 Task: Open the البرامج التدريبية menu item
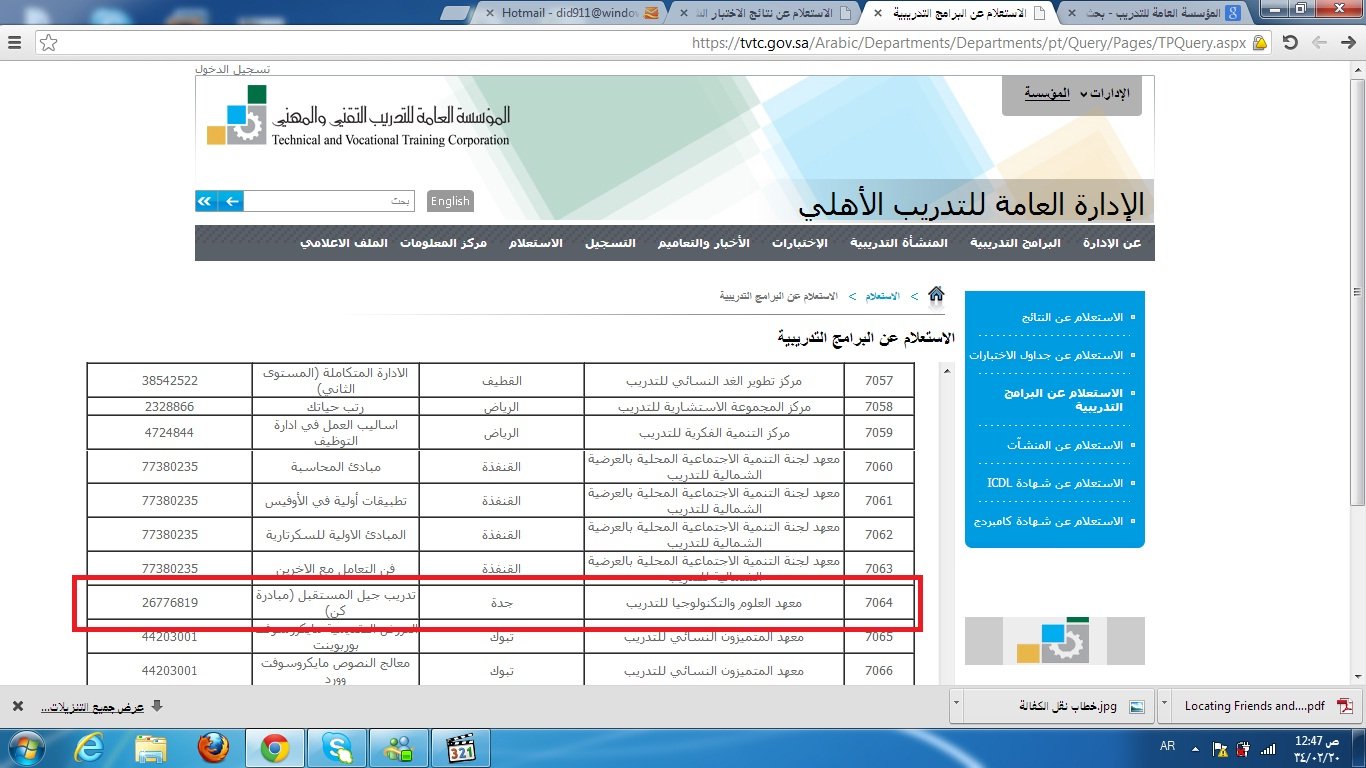(x=1016, y=243)
